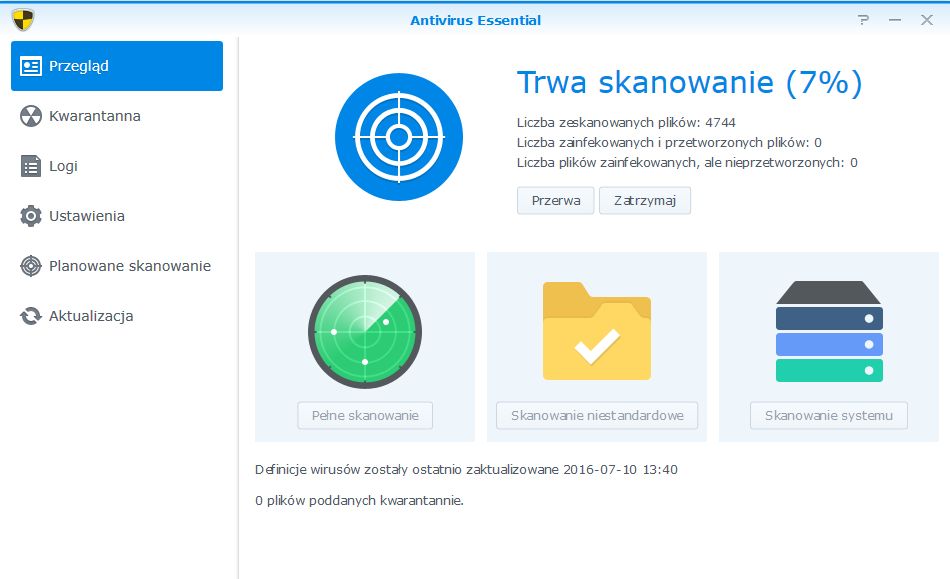Go to Ustawienia settings
The height and width of the screenshot is (579, 950).
(x=117, y=216)
